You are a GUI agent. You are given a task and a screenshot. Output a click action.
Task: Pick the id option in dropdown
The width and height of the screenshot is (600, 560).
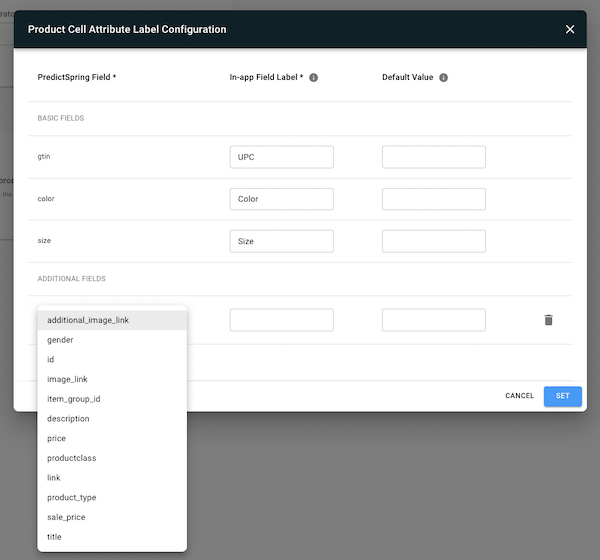tap(112, 359)
